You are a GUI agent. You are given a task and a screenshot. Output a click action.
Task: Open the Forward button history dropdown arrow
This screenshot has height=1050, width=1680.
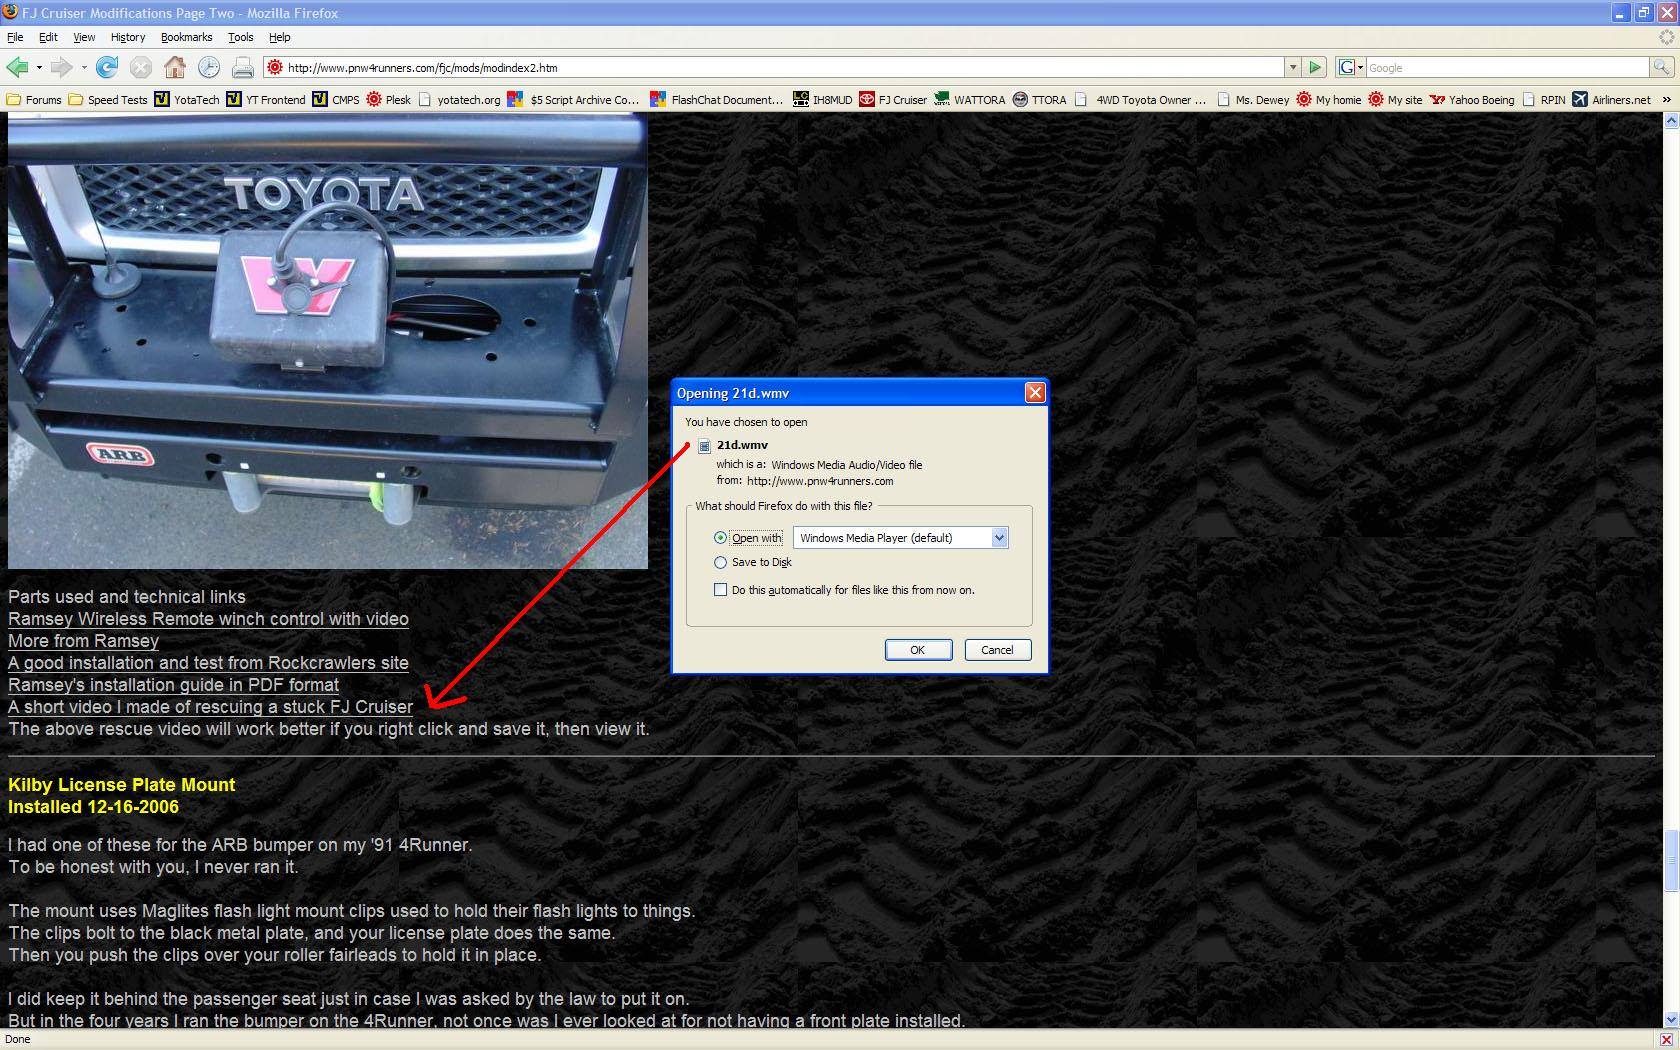tap(84, 67)
